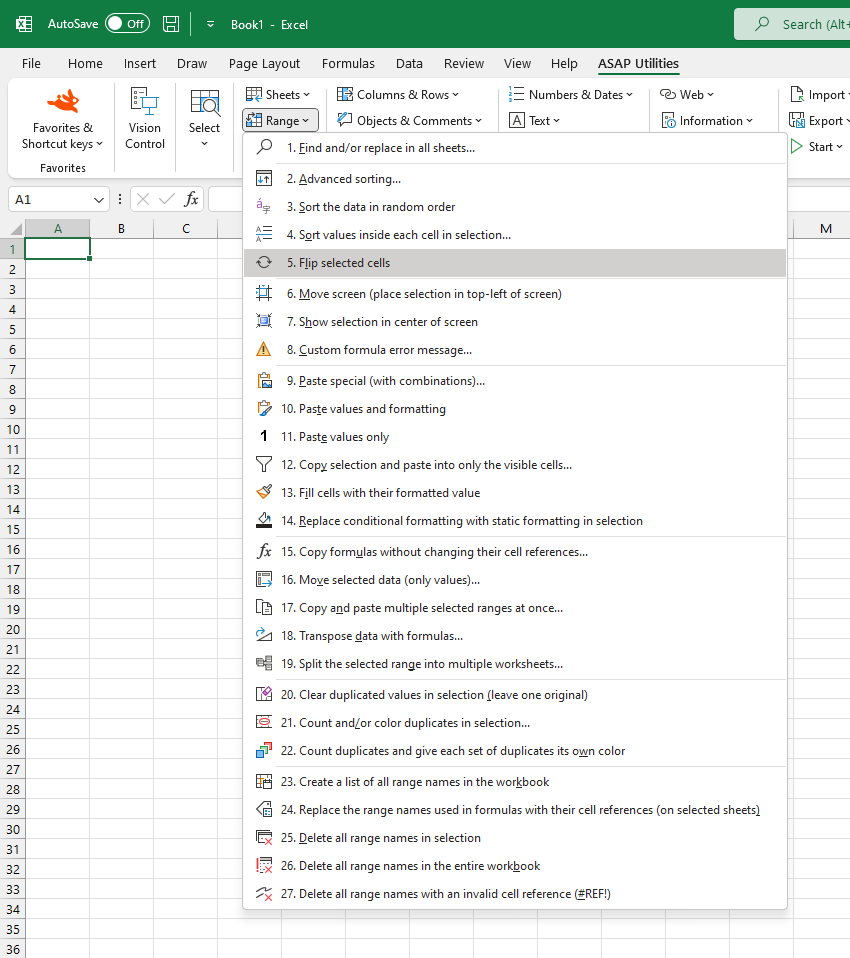Choose Count duplicates and give each set color
Screen dimensions: 850x958
pos(515,750)
